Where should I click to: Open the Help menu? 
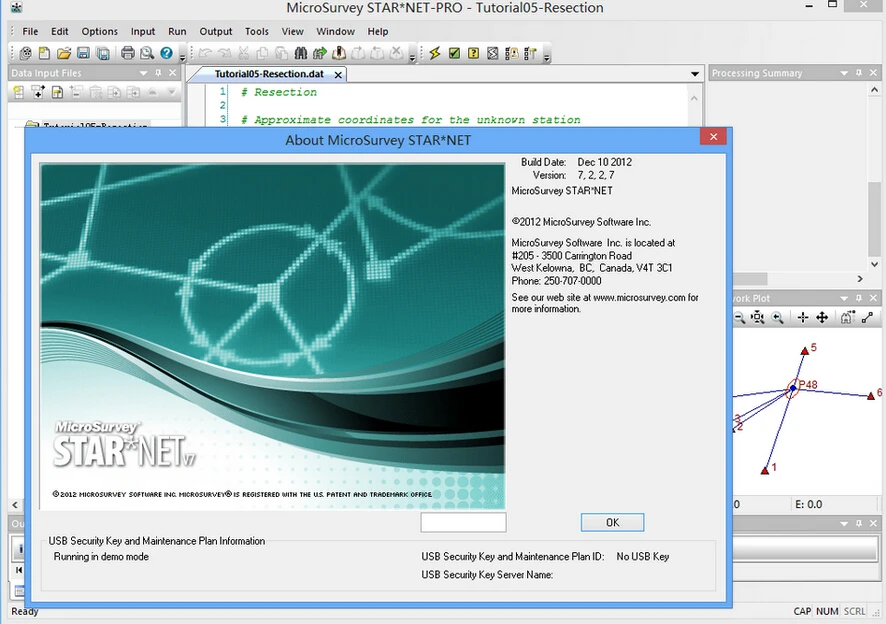click(x=377, y=32)
